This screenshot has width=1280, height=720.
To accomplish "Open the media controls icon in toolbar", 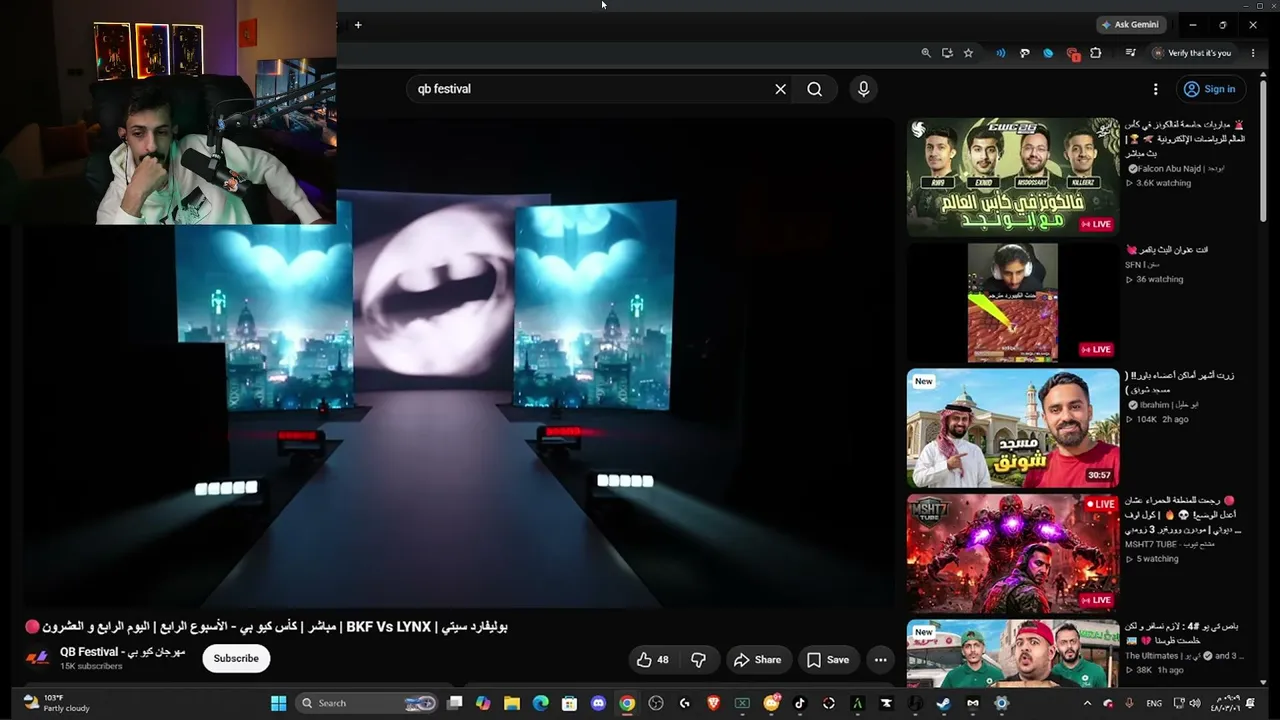I will click(1130, 53).
